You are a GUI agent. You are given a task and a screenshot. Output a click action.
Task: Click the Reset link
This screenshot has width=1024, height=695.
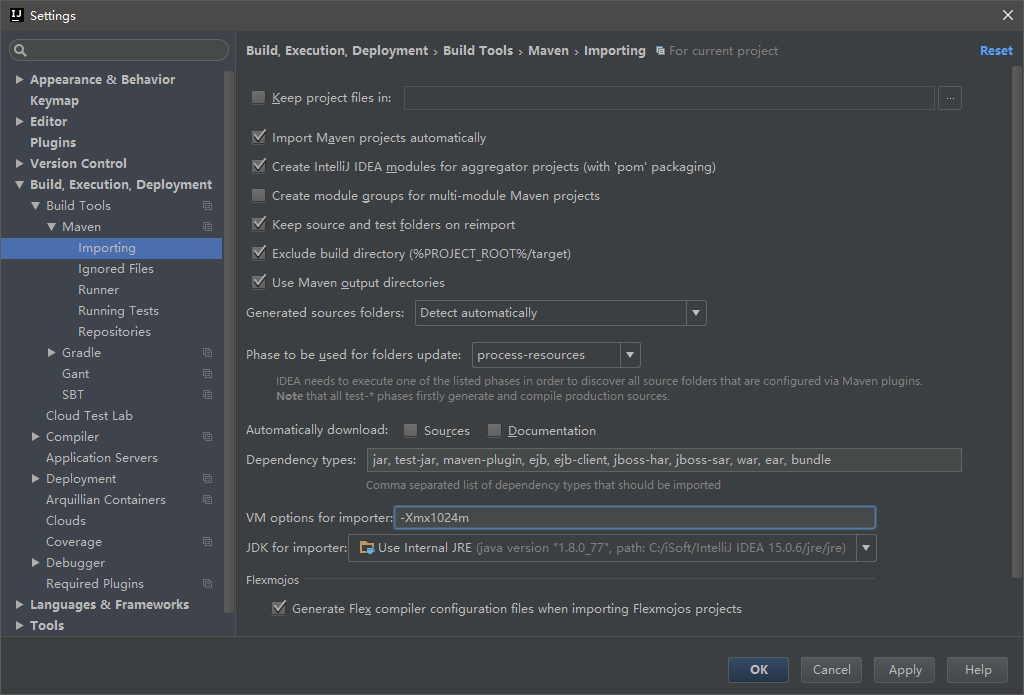tap(996, 50)
